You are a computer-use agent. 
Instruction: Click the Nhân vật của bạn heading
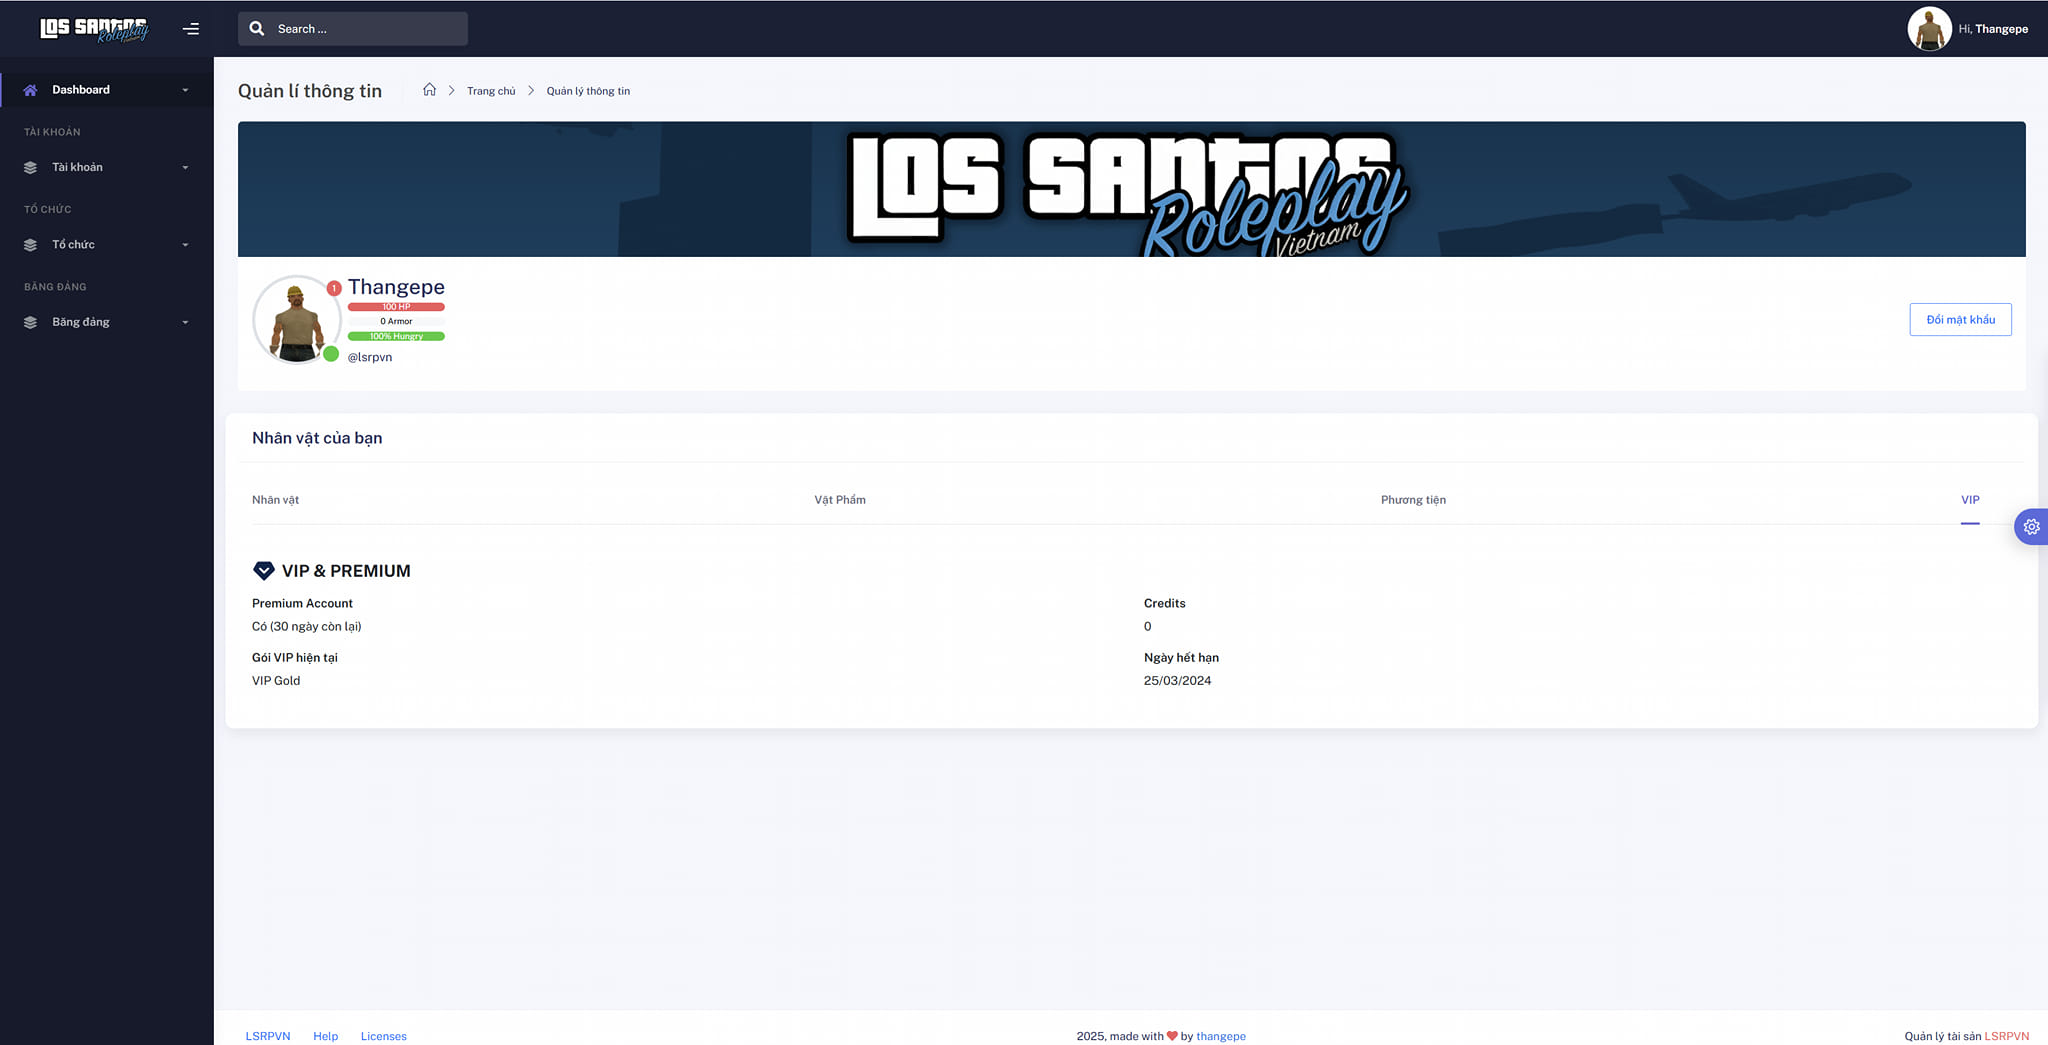[317, 438]
